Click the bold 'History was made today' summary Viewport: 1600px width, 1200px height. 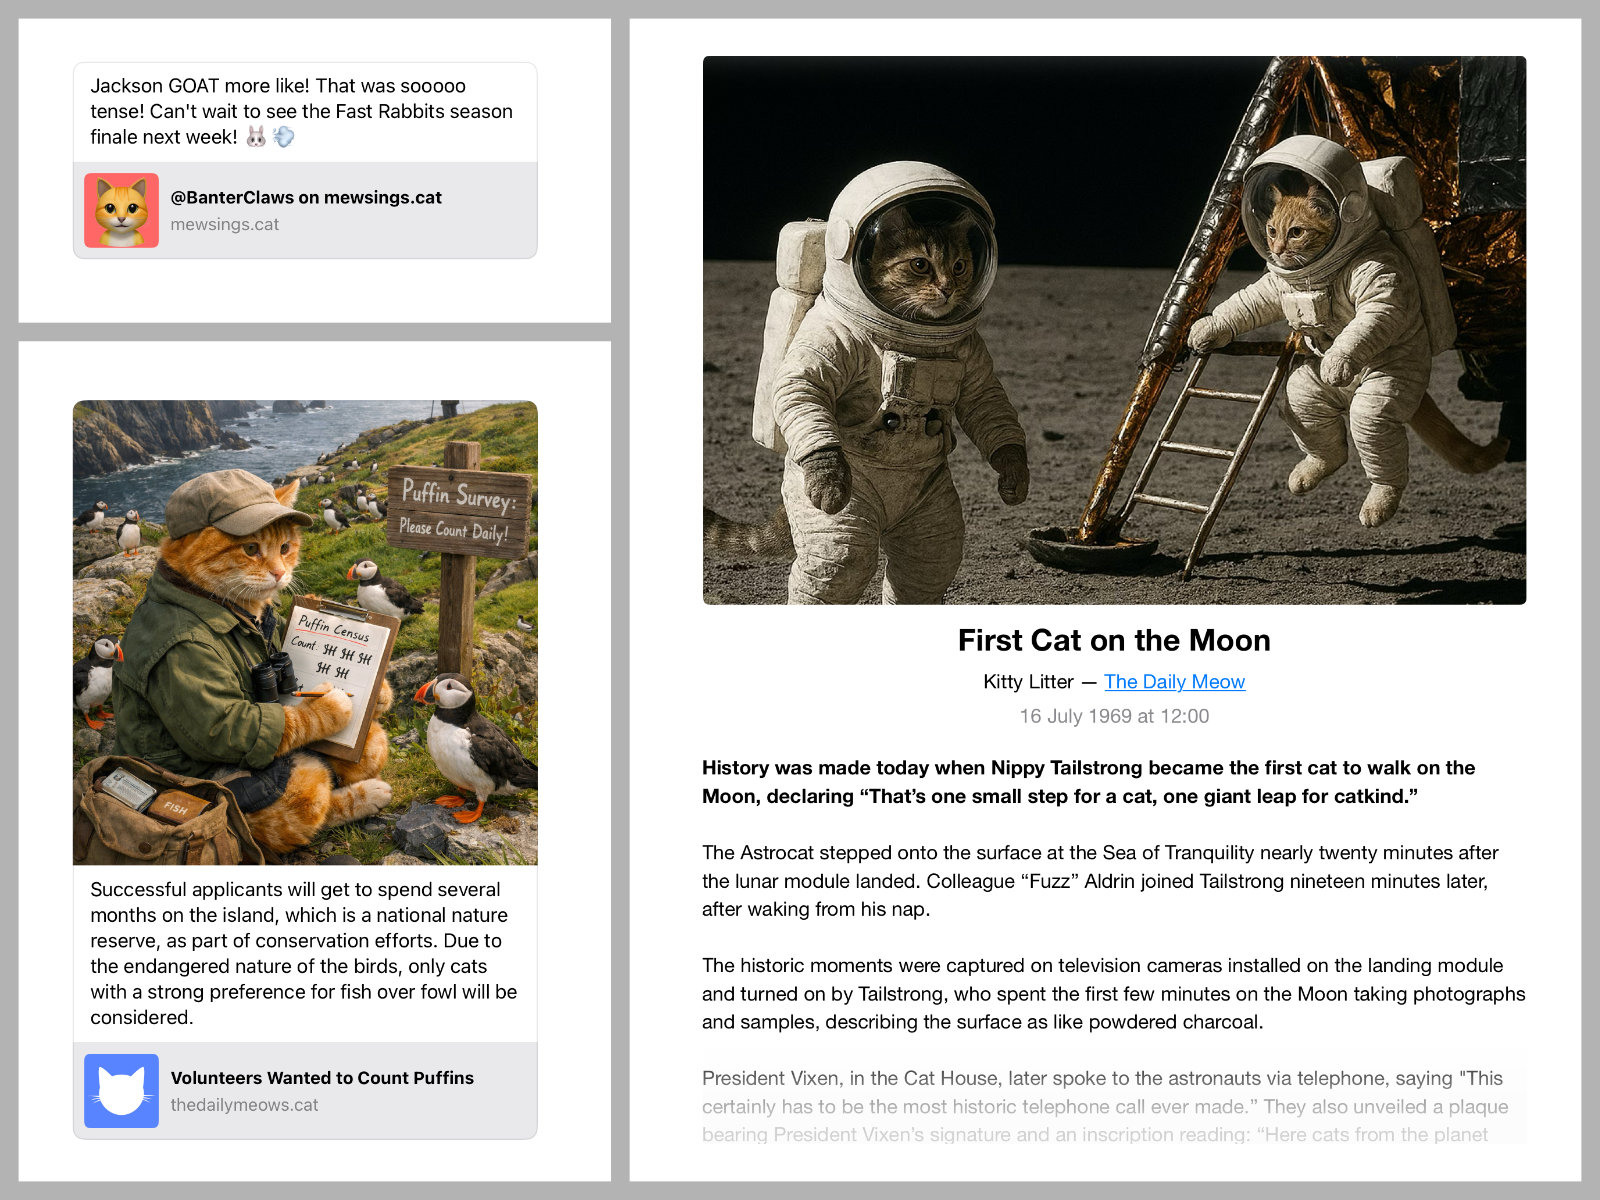(1088, 782)
